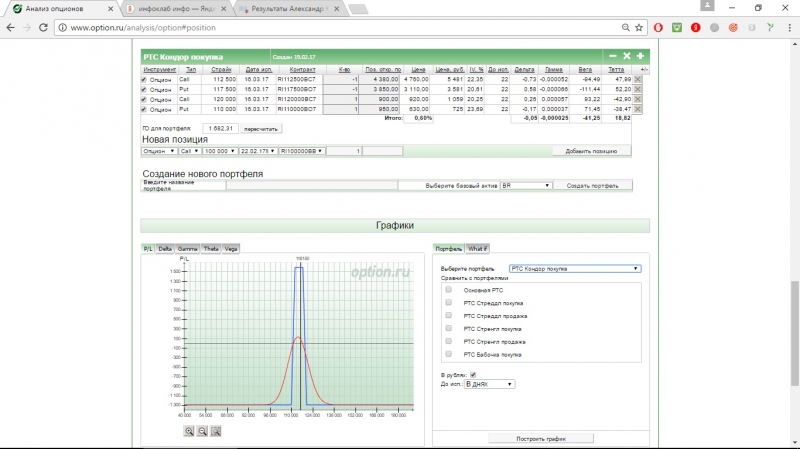The image size is (800, 449).
Task: Delete the 112 500 Call option row
Action: [x=638, y=79]
